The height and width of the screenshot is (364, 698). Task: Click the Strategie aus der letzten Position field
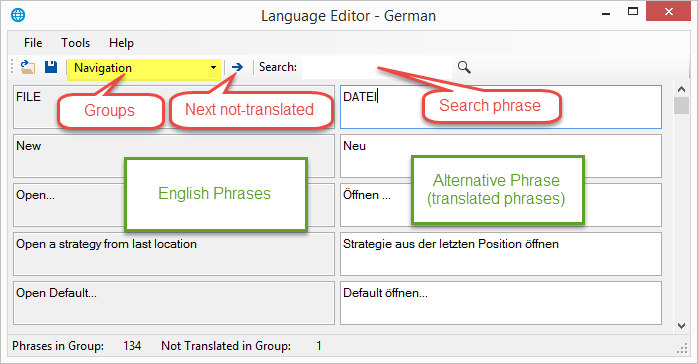[x=501, y=254]
